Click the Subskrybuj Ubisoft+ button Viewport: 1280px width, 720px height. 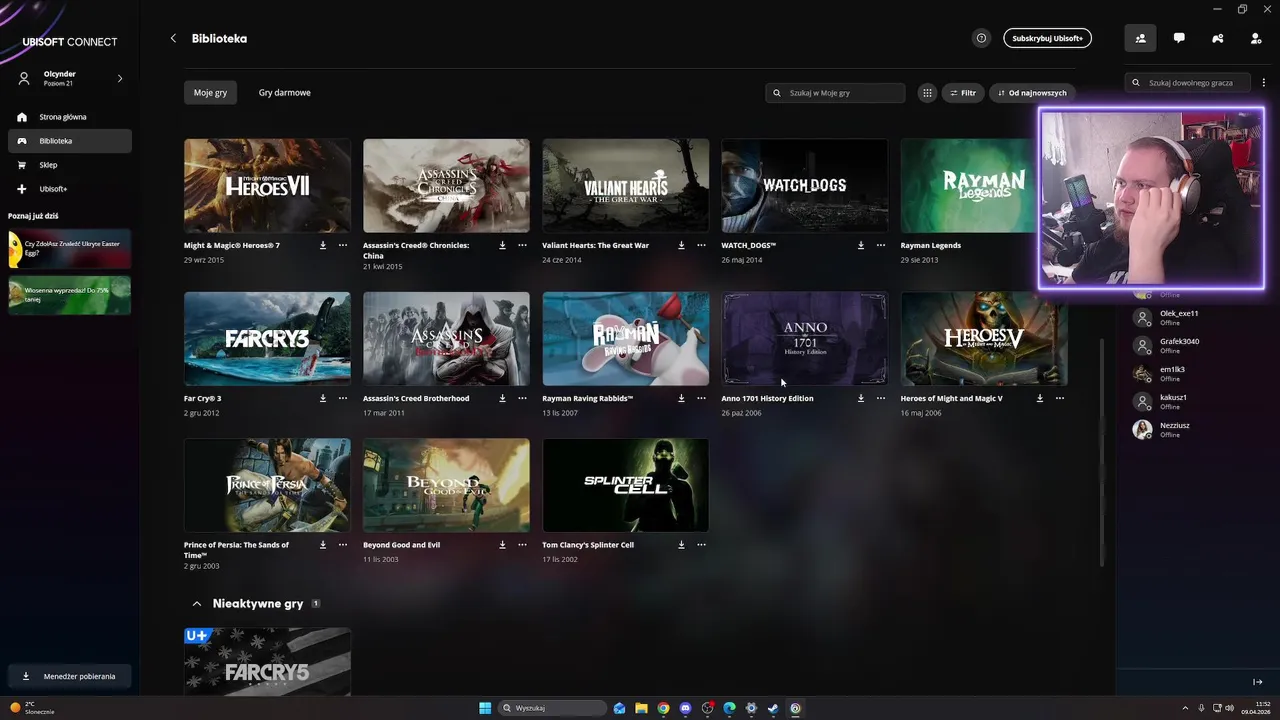point(1047,38)
